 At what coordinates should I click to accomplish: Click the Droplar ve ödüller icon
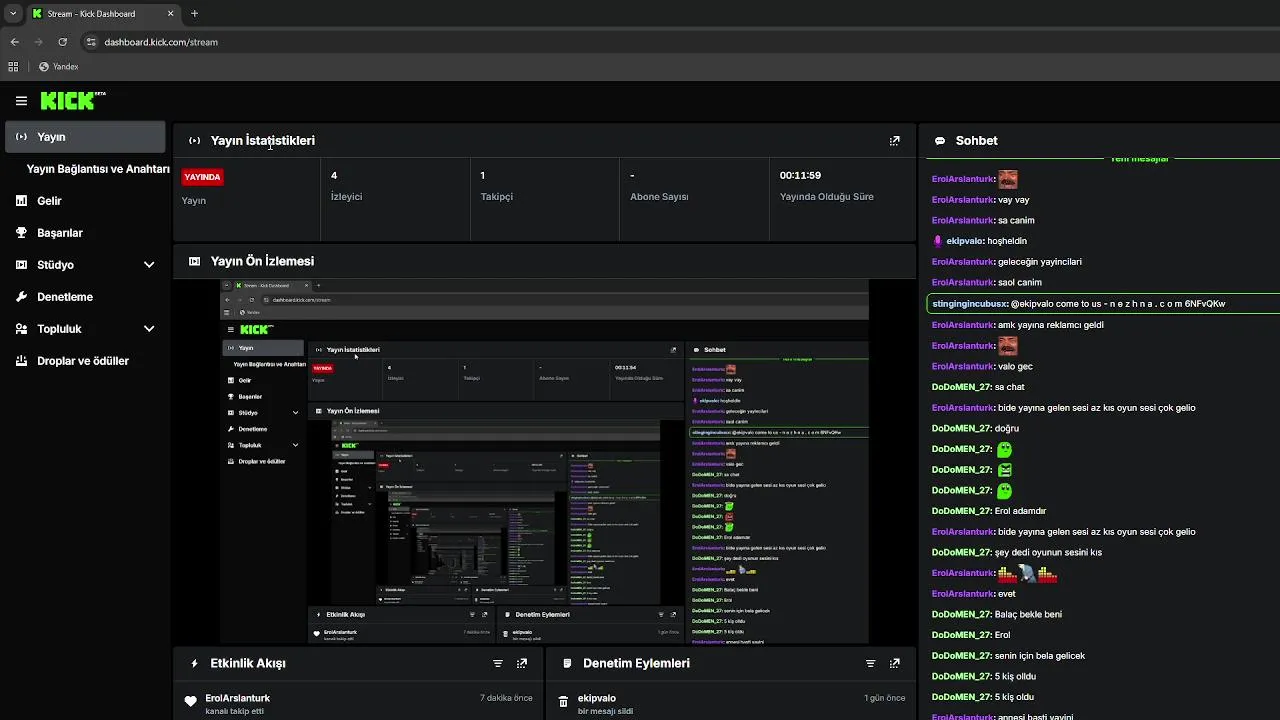click(x=21, y=361)
